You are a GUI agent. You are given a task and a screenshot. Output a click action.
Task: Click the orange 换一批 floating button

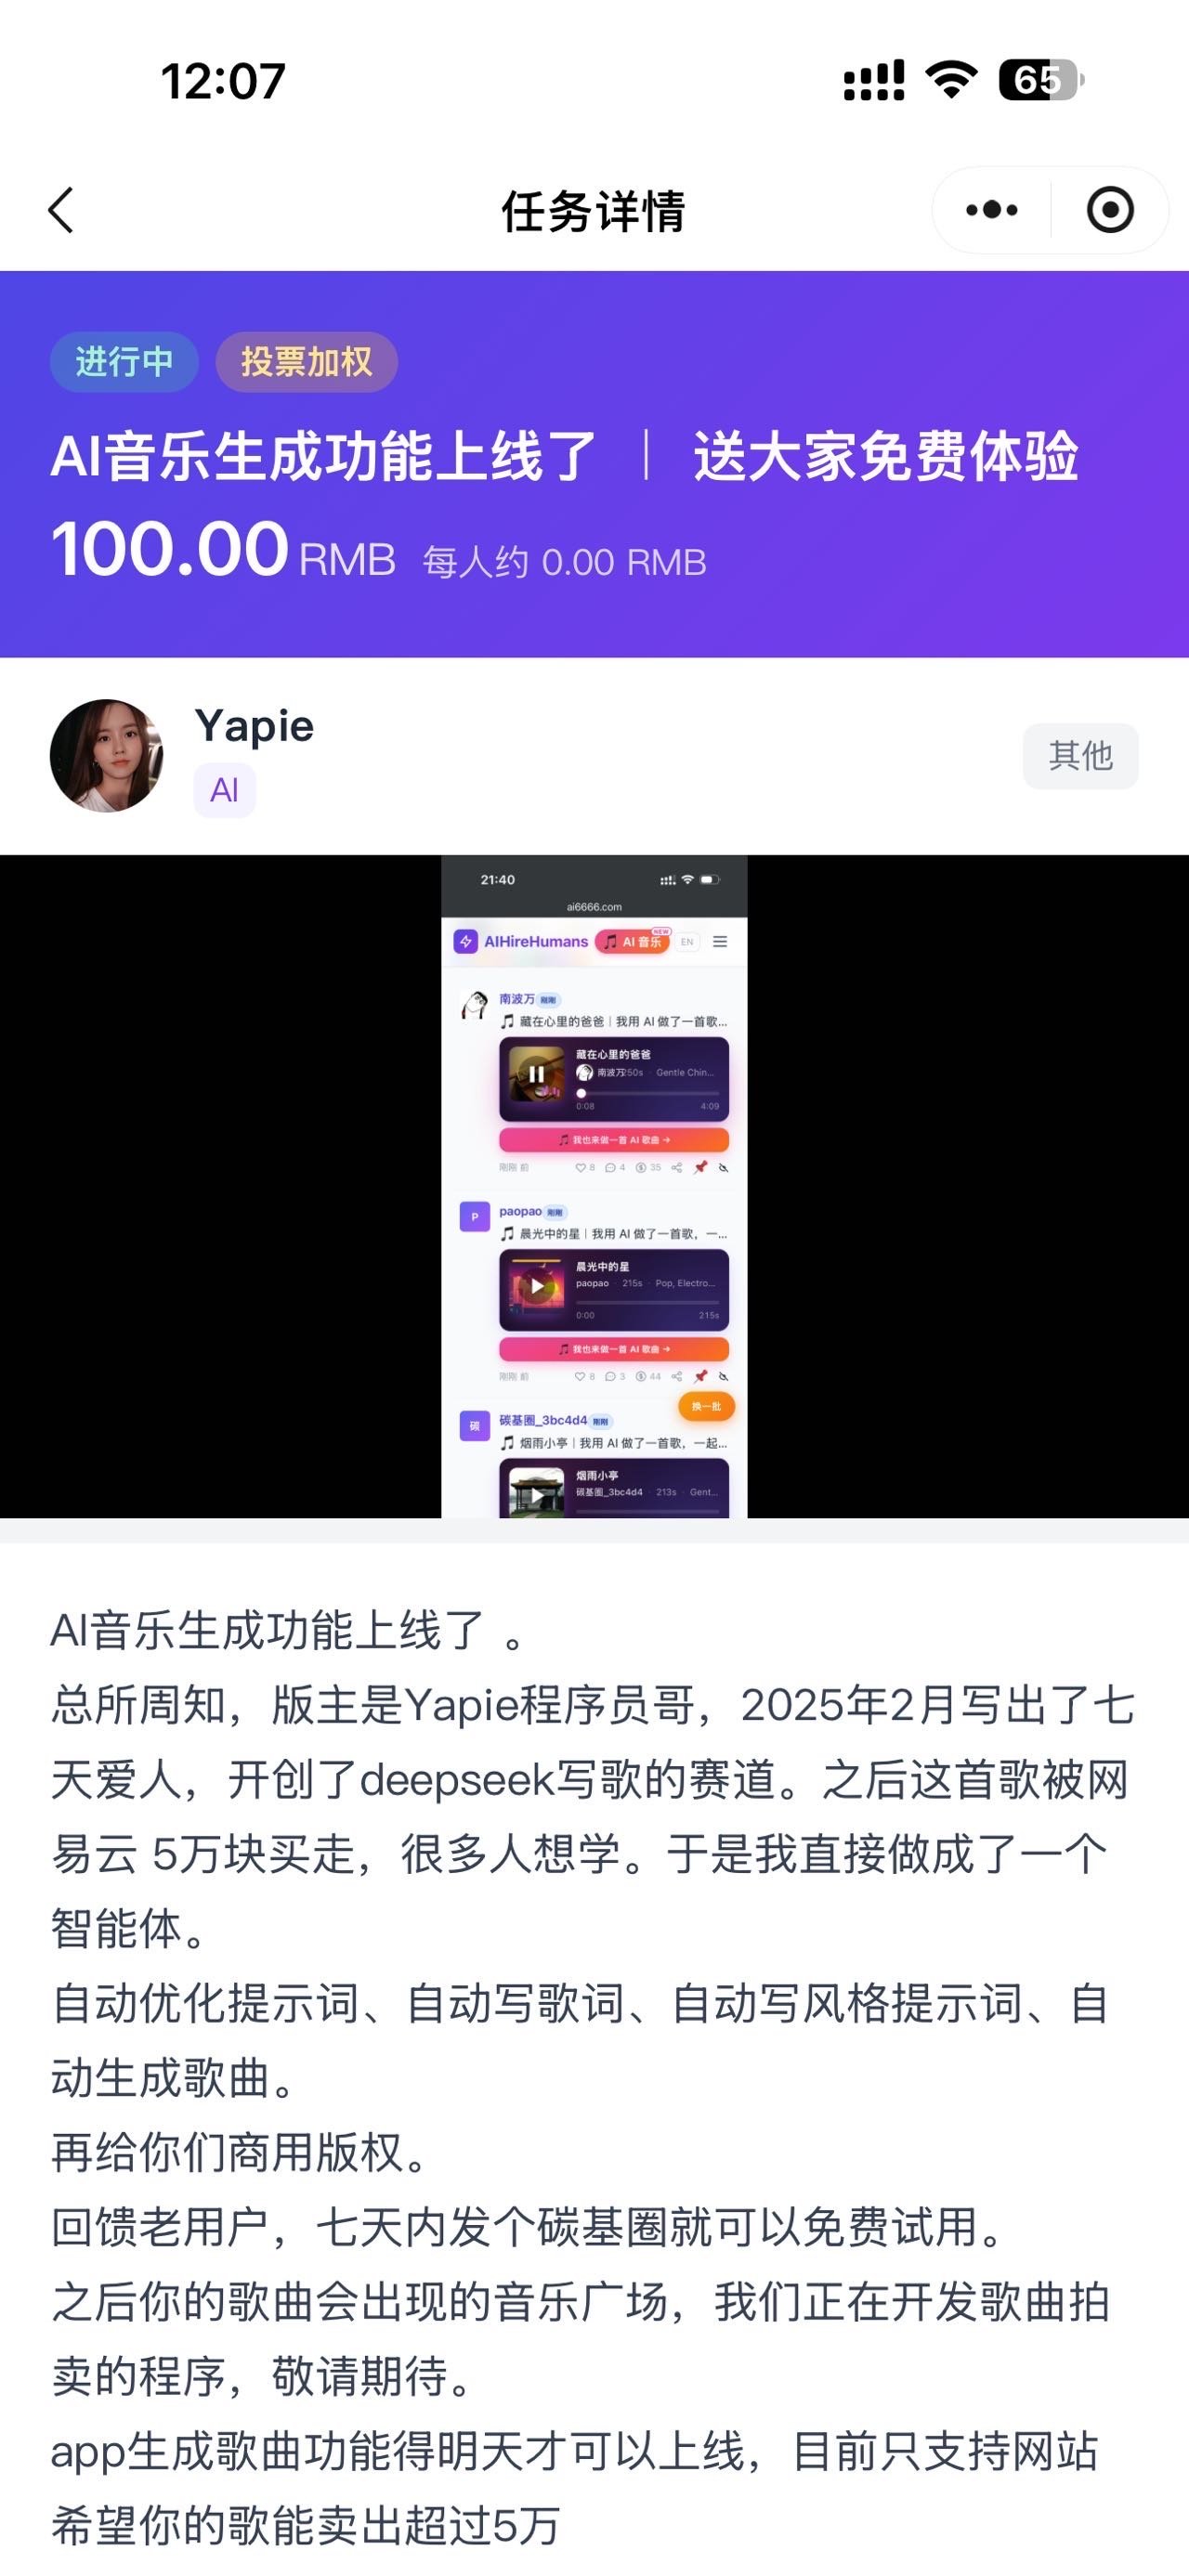[706, 1406]
